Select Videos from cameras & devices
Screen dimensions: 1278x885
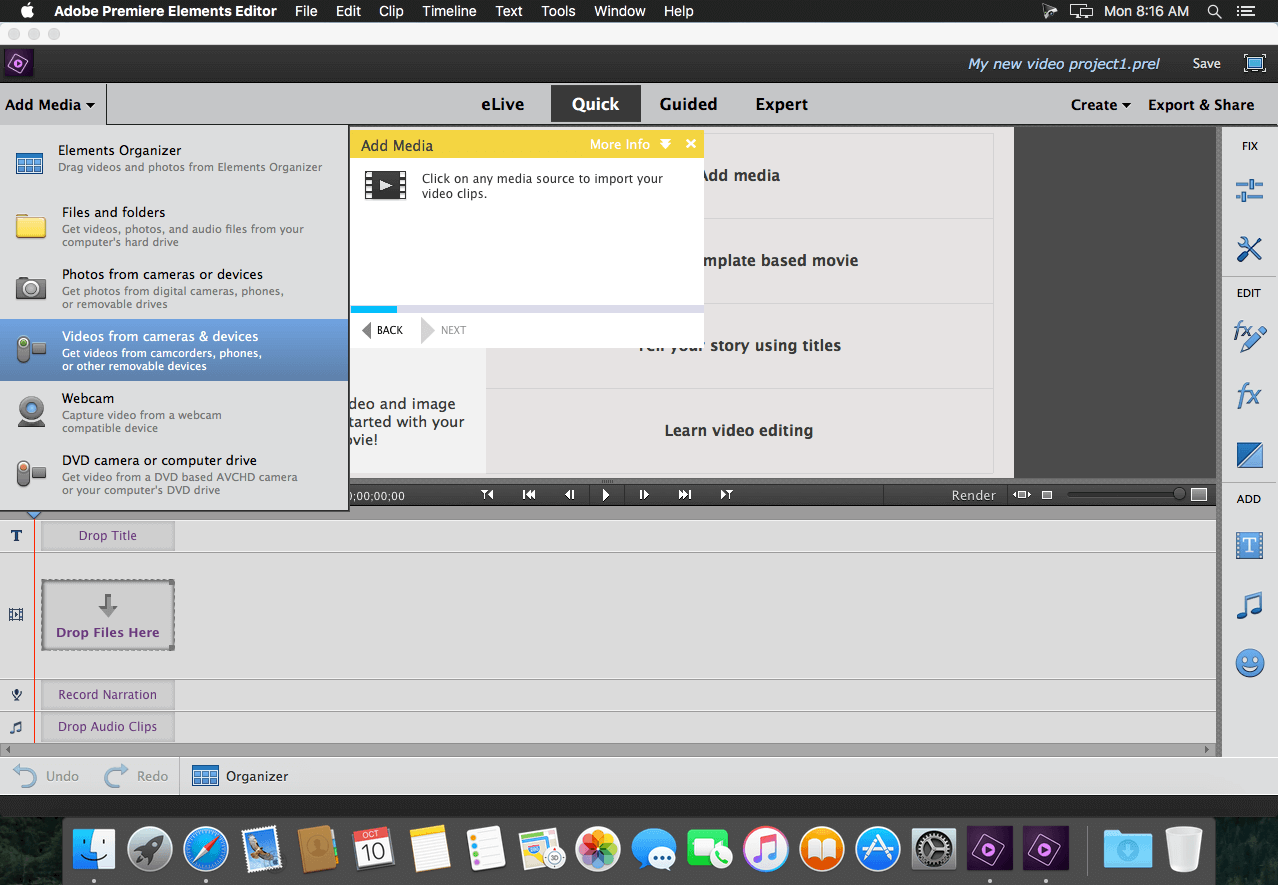[174, 350]
